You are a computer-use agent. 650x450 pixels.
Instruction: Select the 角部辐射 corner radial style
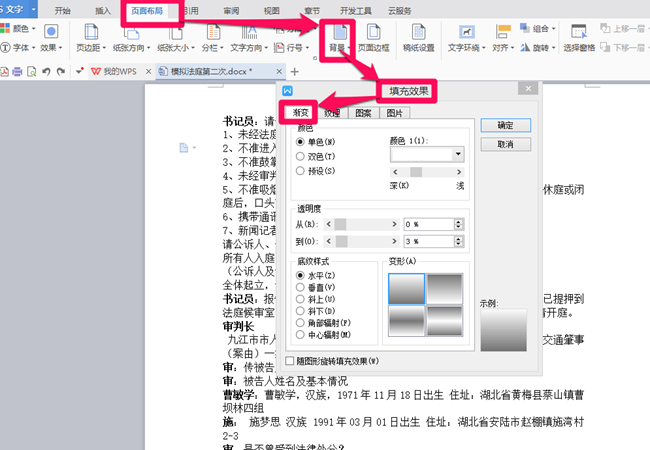[x=301, y=323]
